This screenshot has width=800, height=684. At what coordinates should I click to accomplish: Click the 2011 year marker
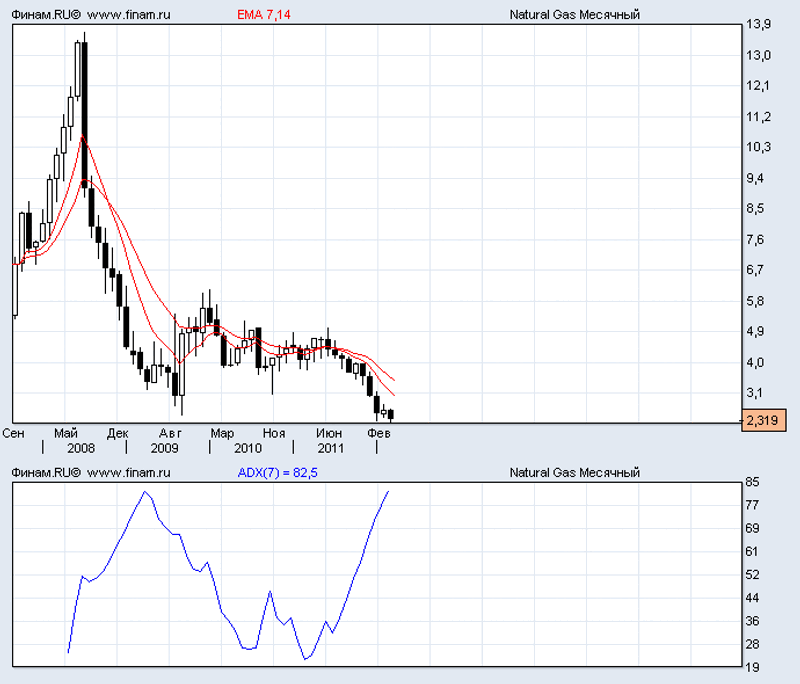[331, 448]
